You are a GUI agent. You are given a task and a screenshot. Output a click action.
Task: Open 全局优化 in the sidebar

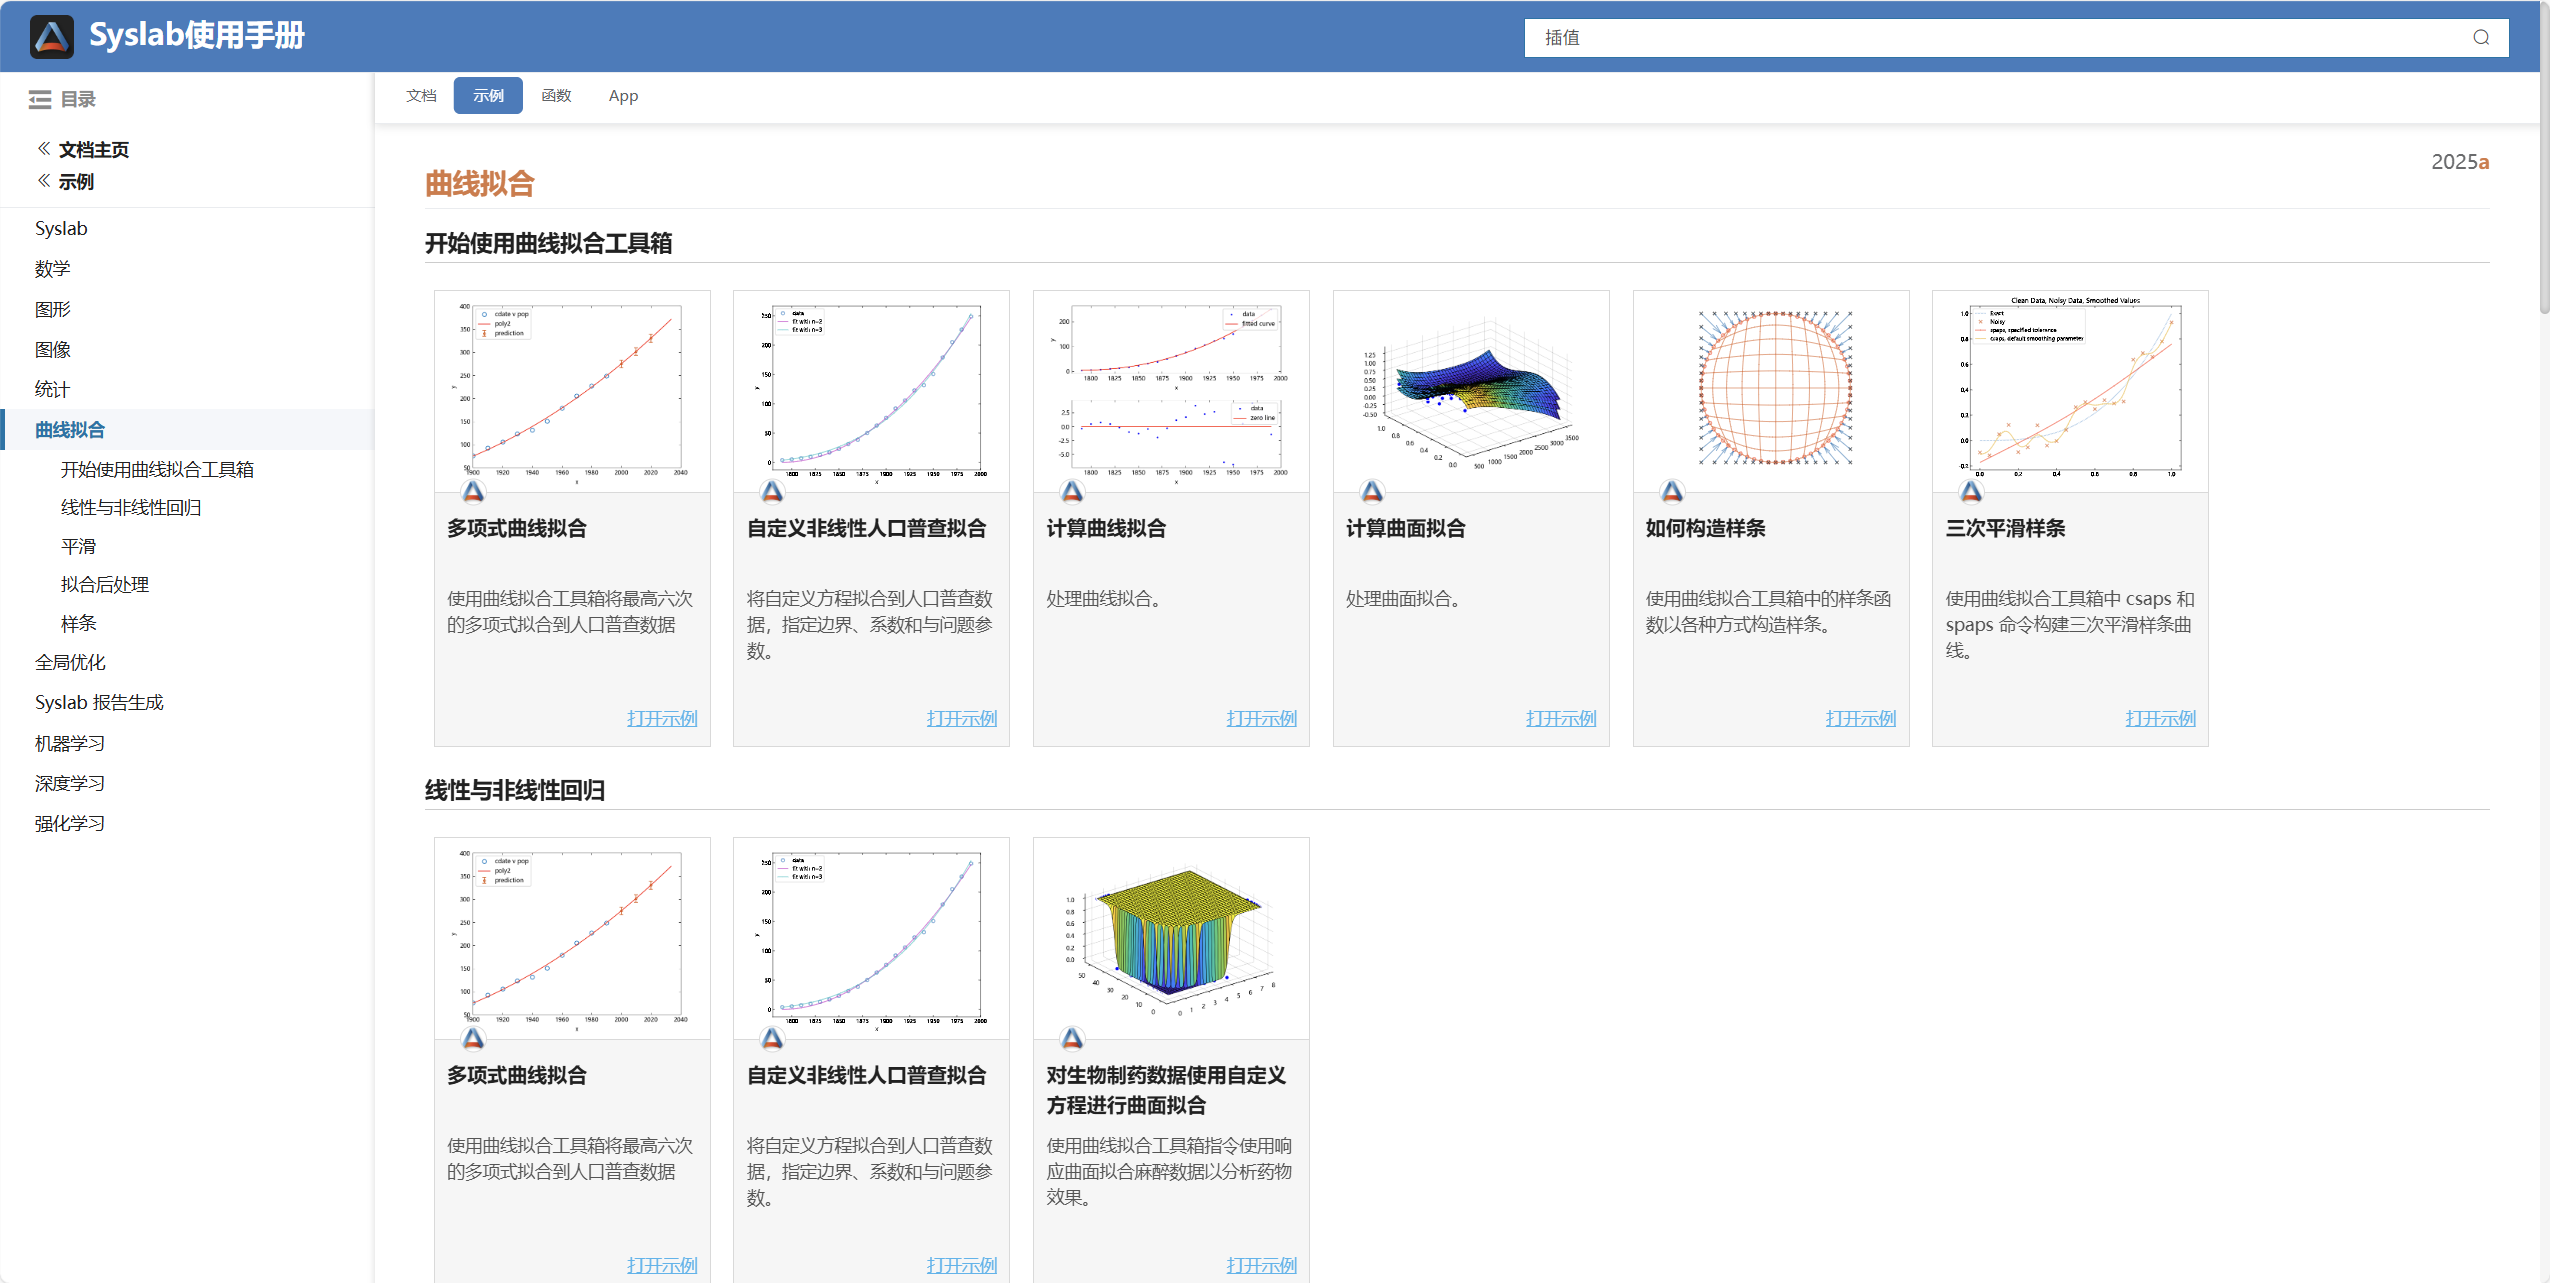(x=70, y=662)
